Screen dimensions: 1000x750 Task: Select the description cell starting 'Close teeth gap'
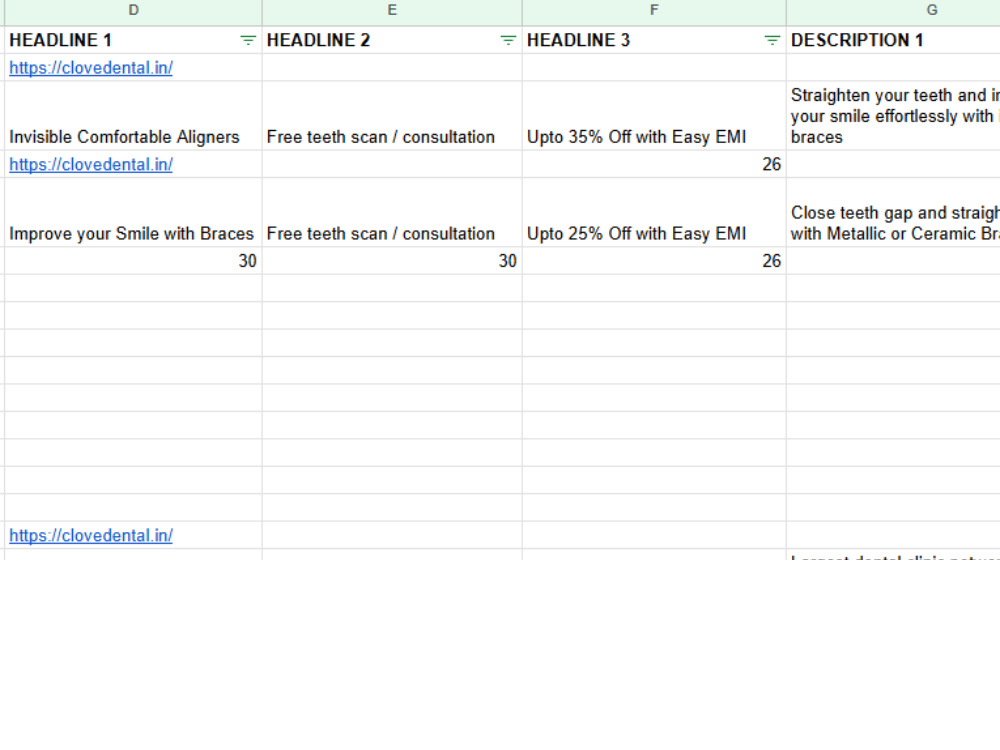(893, 212)
